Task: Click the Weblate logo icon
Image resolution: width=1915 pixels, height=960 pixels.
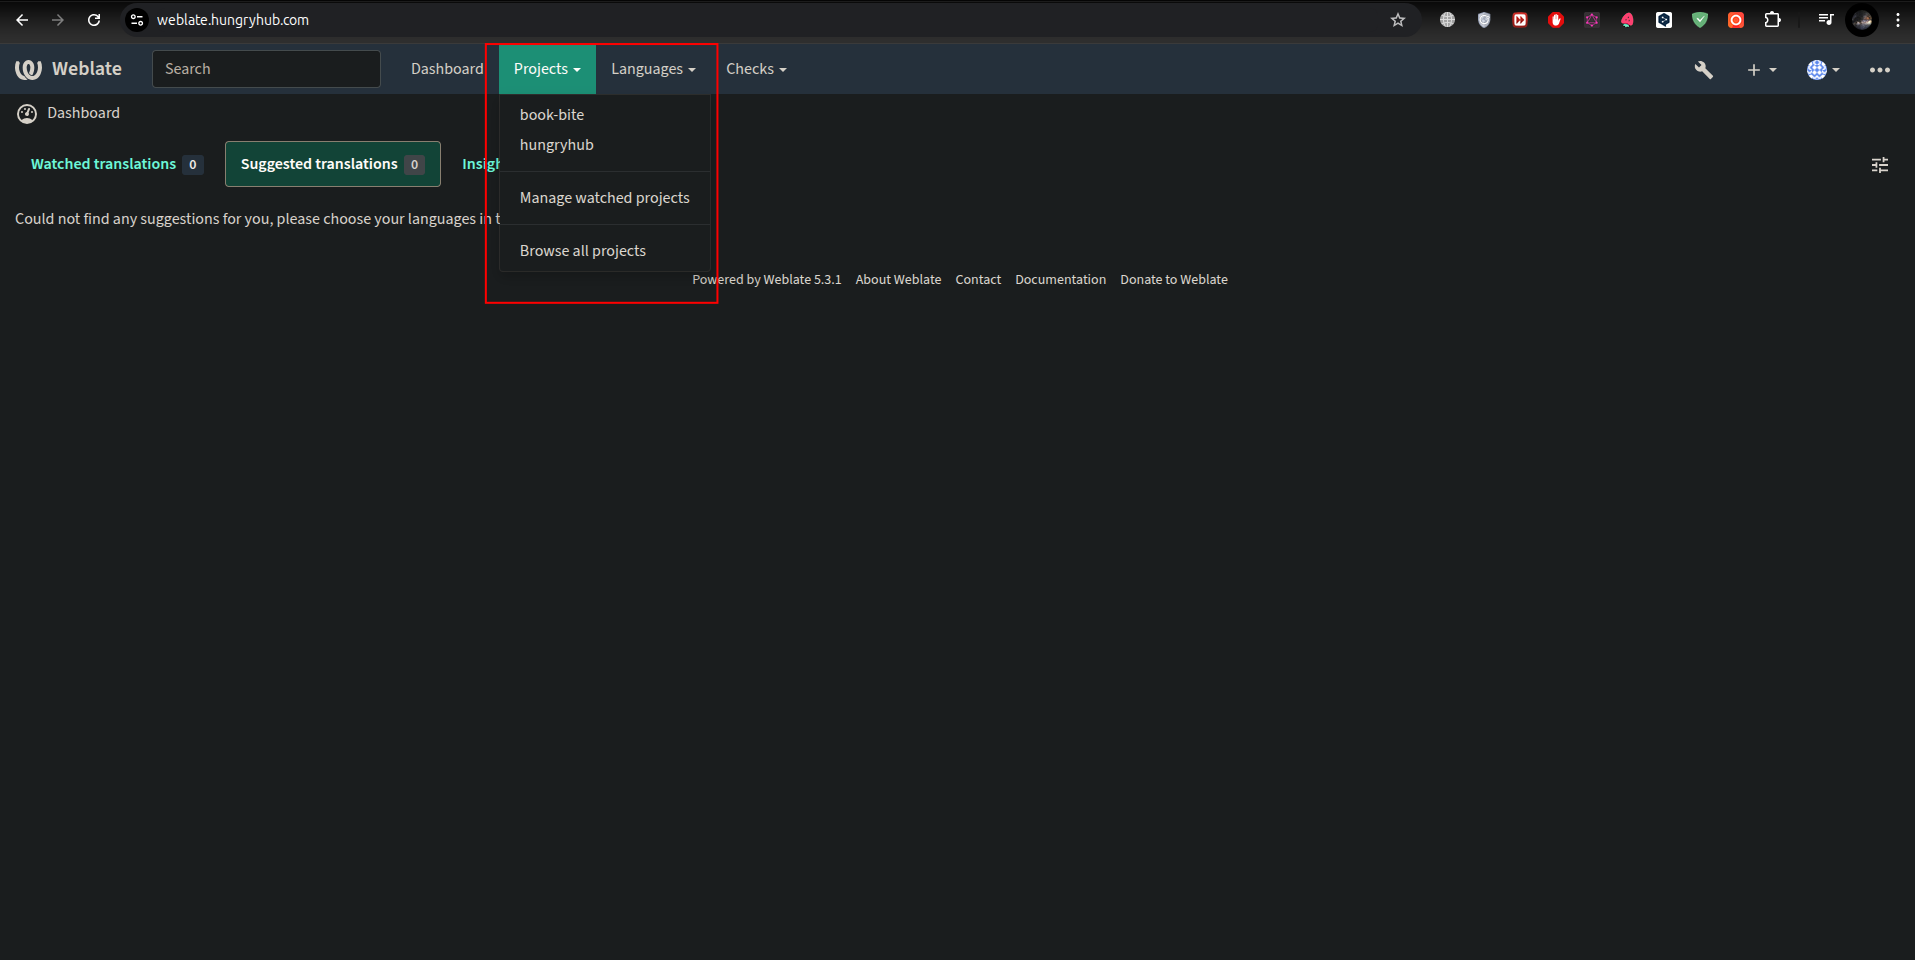Action: click(x=29, y=69)
